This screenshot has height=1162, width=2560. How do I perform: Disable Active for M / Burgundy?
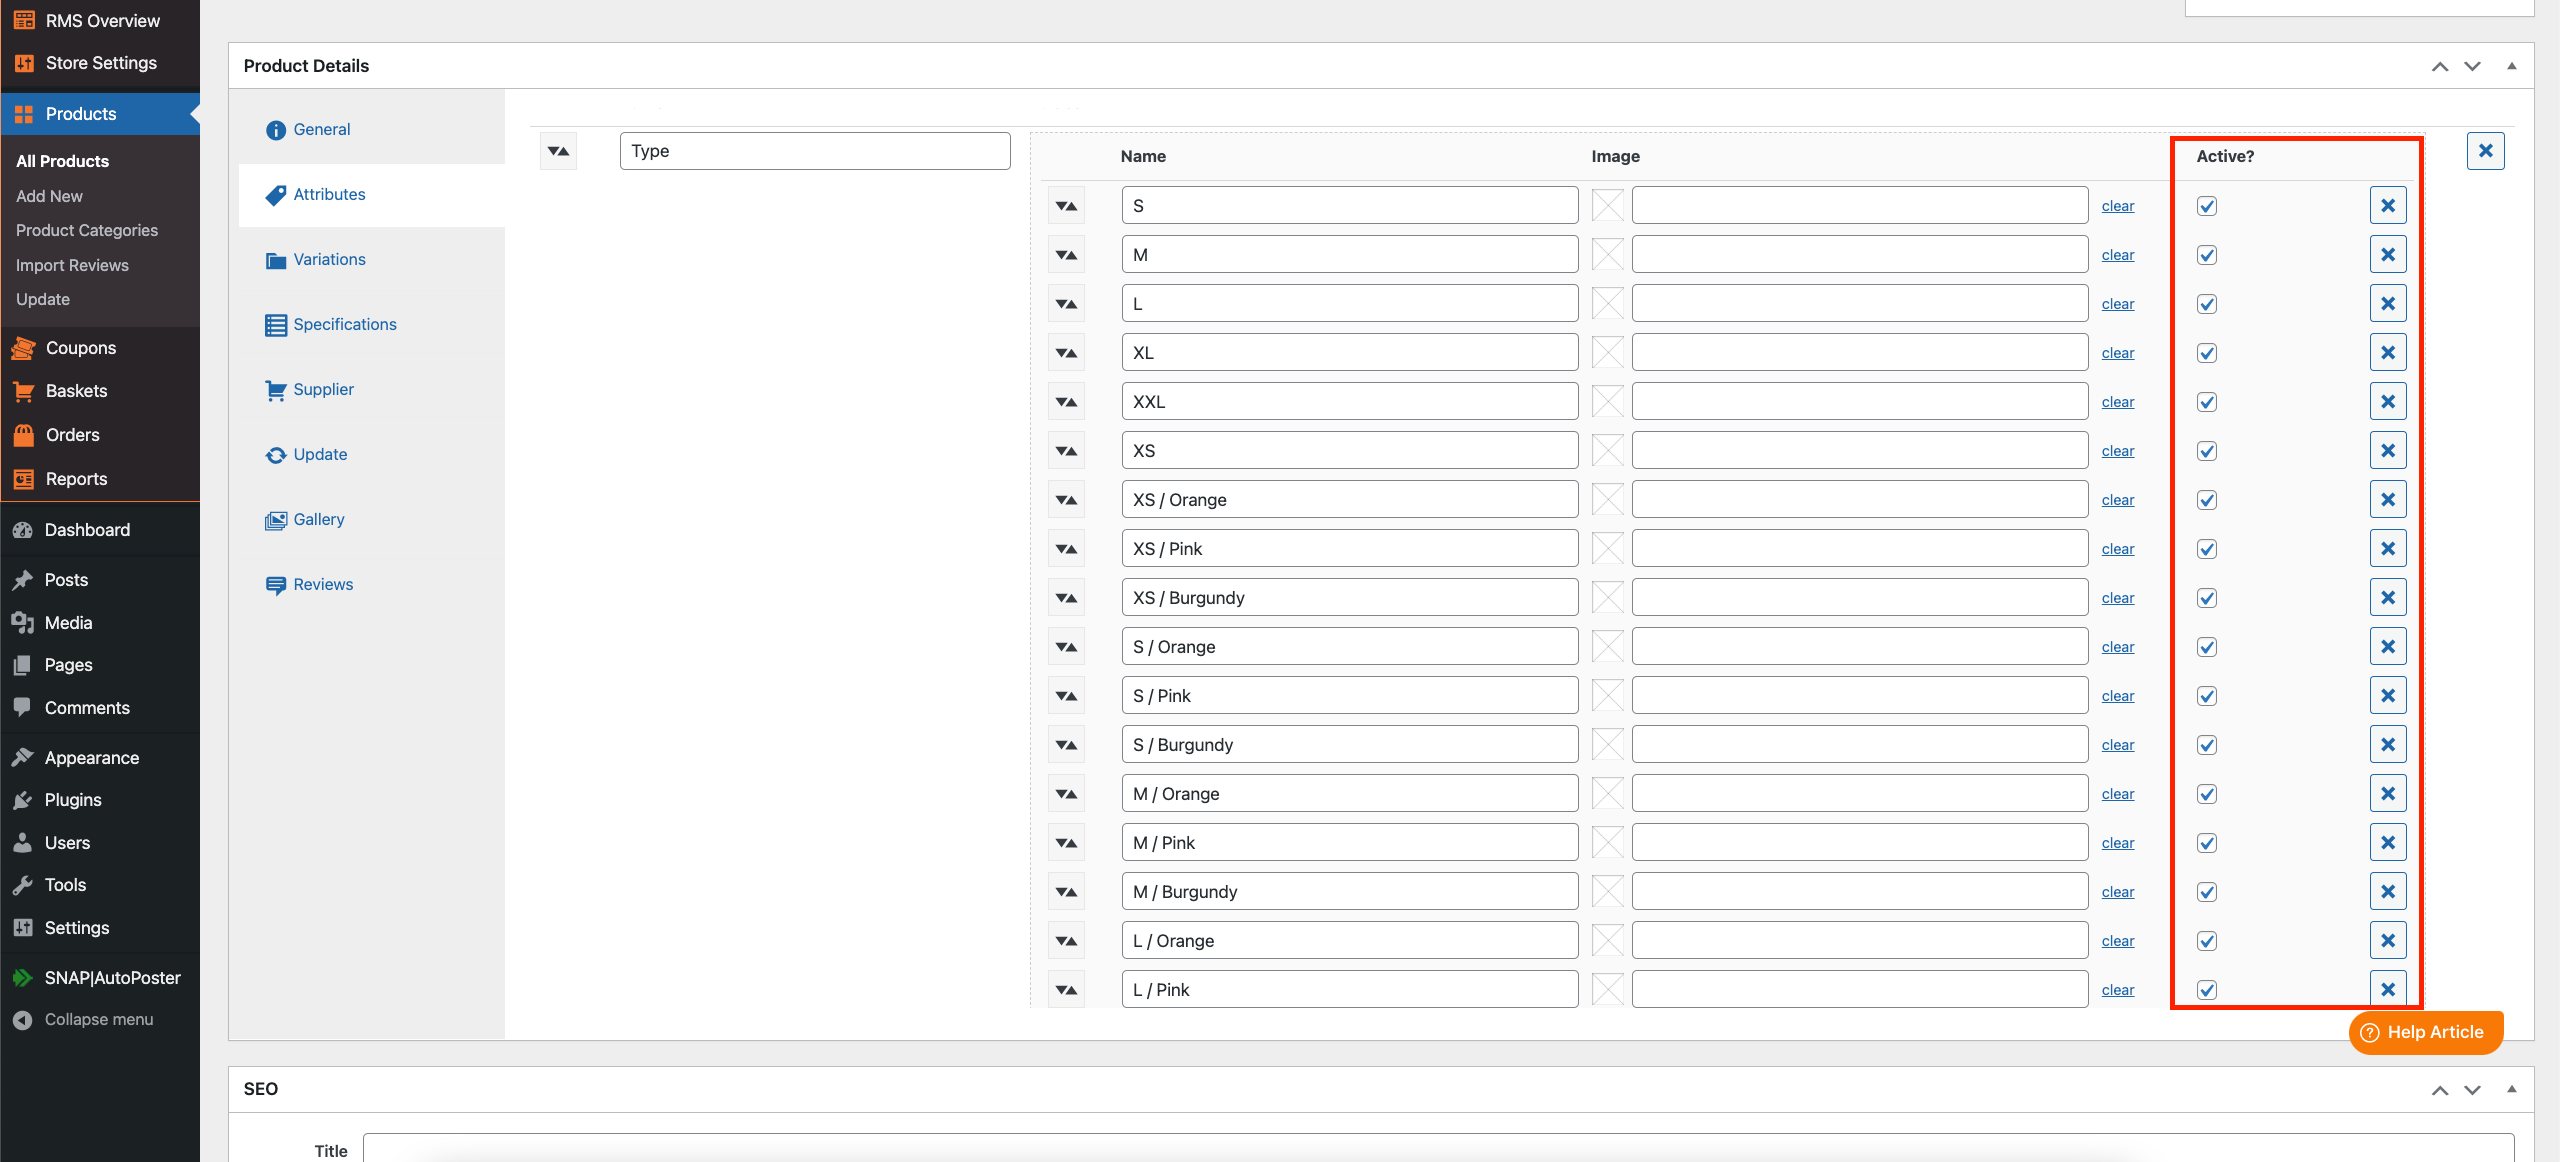[x=2207, y=892]
